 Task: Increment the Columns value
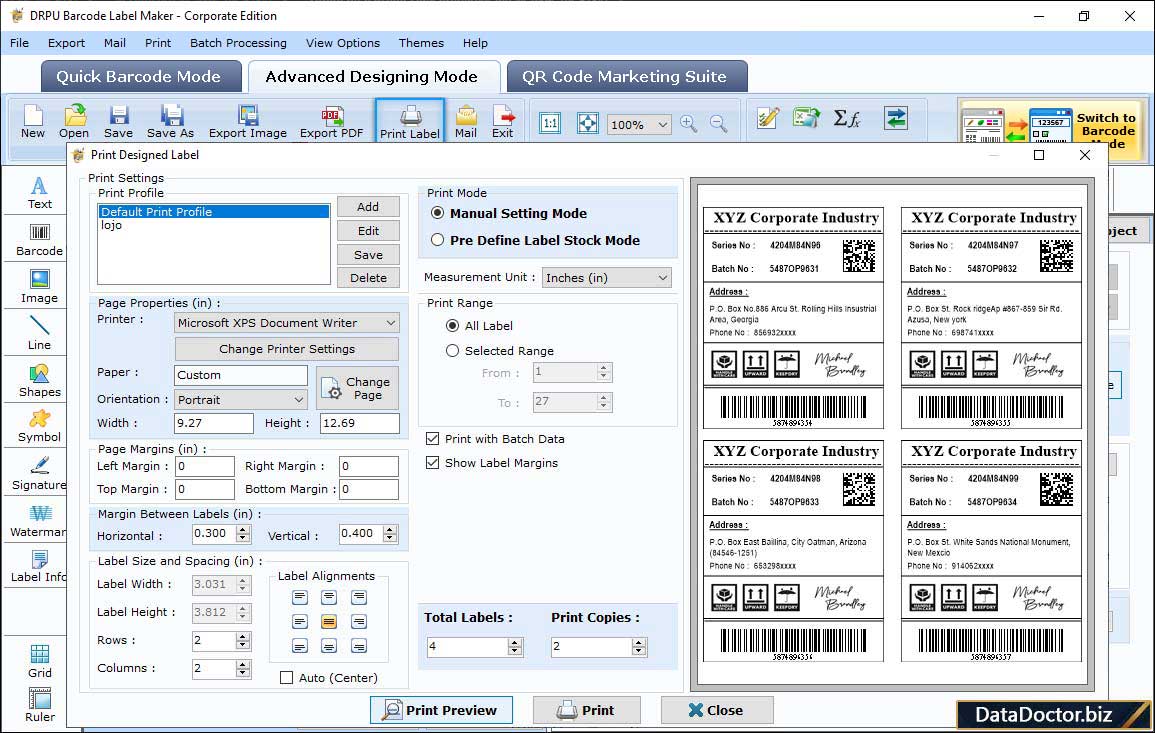pyautogui.click(x=243, y=664)
